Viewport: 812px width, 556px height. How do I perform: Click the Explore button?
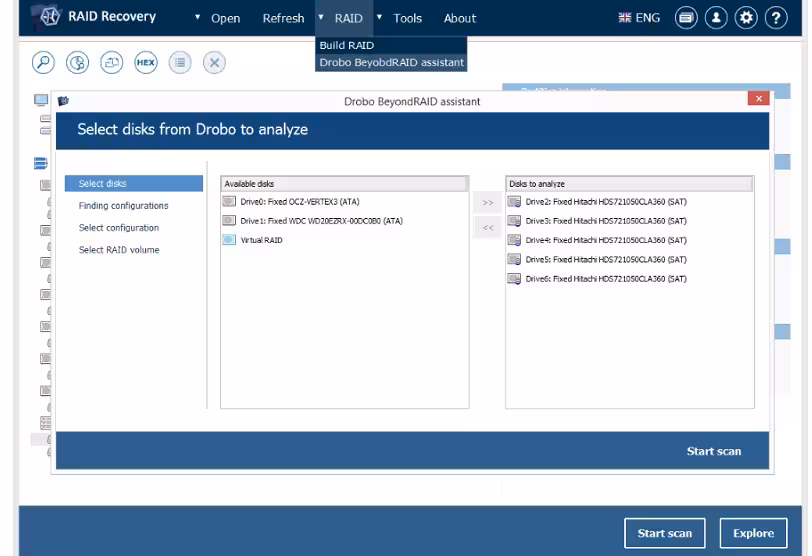pyautogui.click(x=753, y=533)
